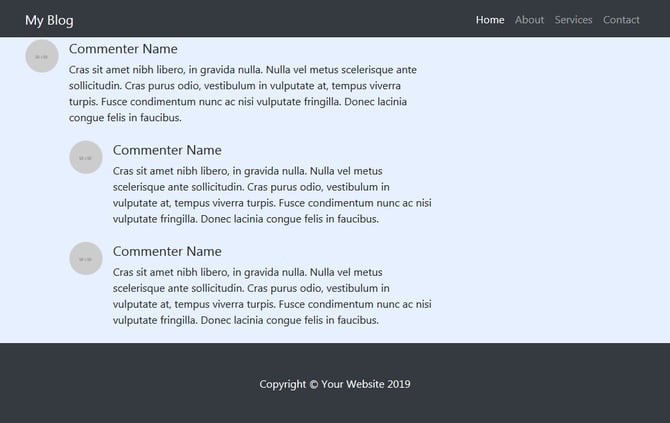Click the first nested reply's text

(272, 195)
